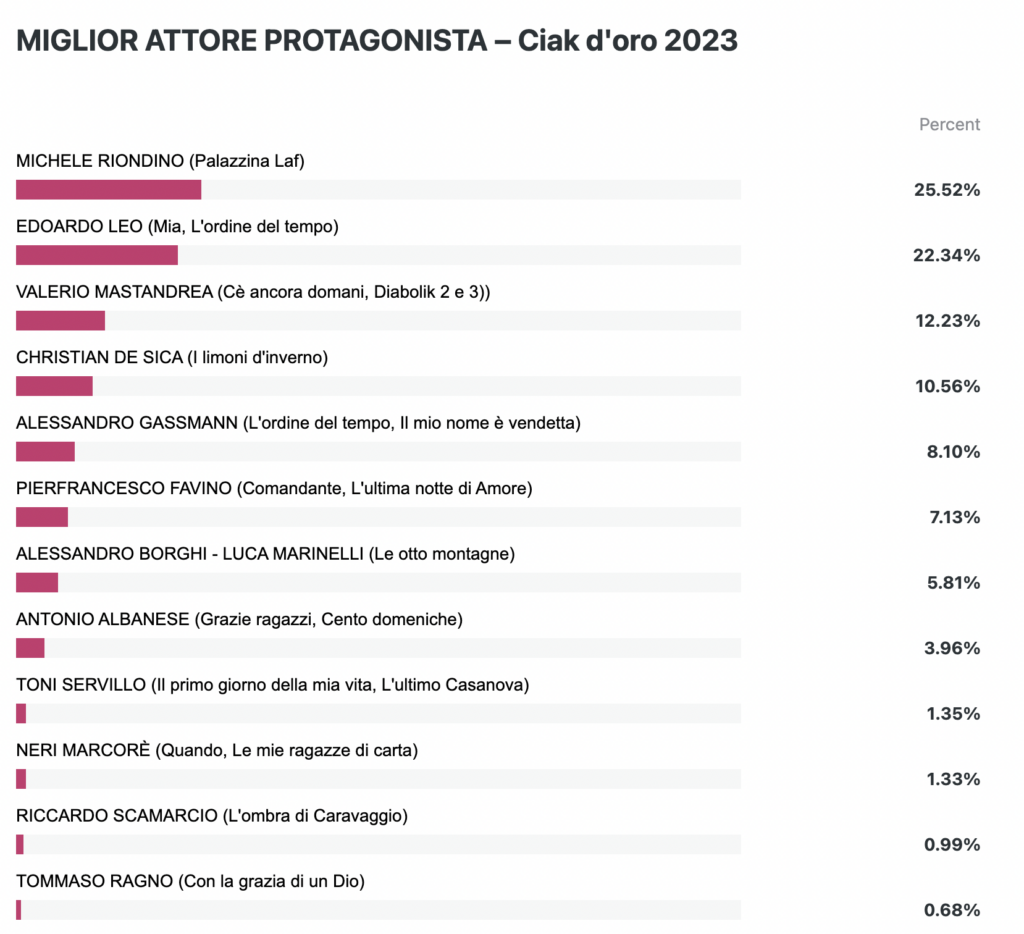
Task: Click the 25.52% percentage value
Action: (x=947, y=190)
